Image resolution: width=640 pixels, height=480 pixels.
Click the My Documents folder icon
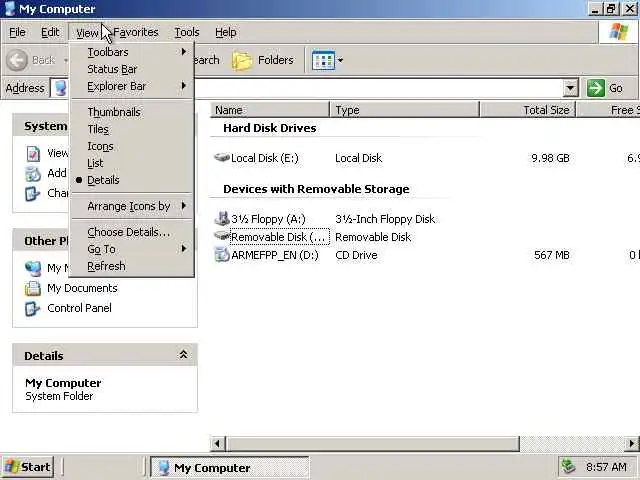tap(33, 288)
